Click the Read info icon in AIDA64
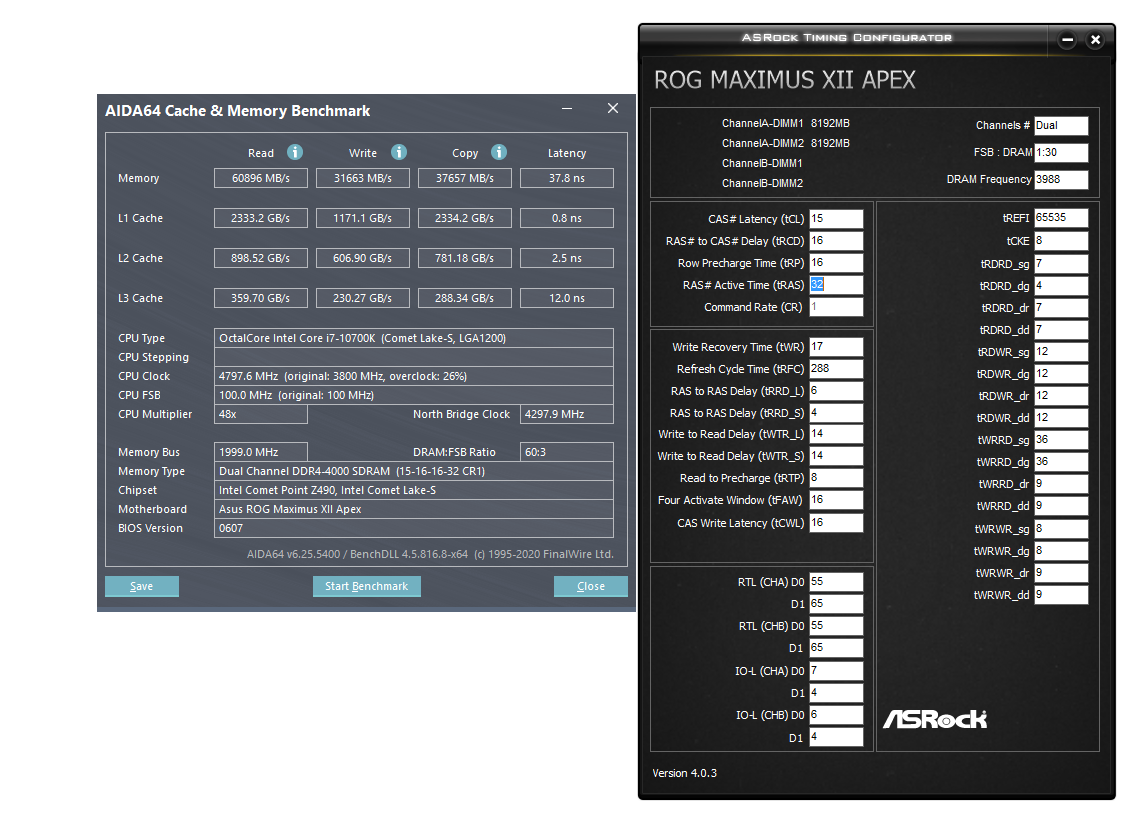 [294, 152]
